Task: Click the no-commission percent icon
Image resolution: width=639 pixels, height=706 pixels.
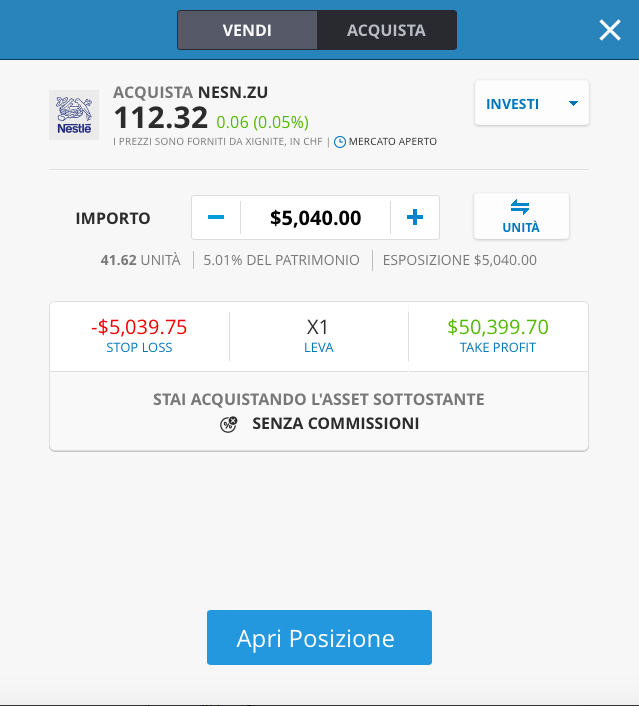Action: pos(228,424)
